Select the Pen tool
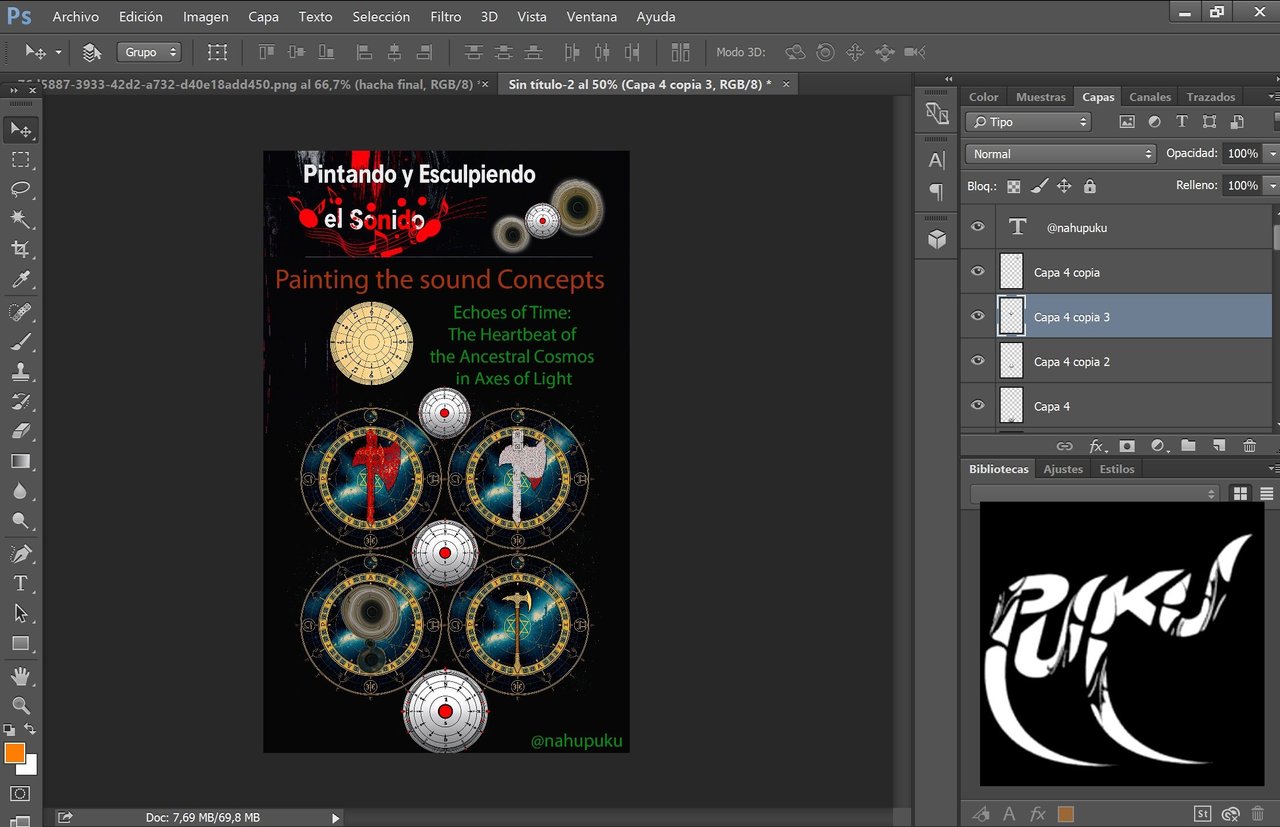 pyautogui.click(x=20, y=553)
